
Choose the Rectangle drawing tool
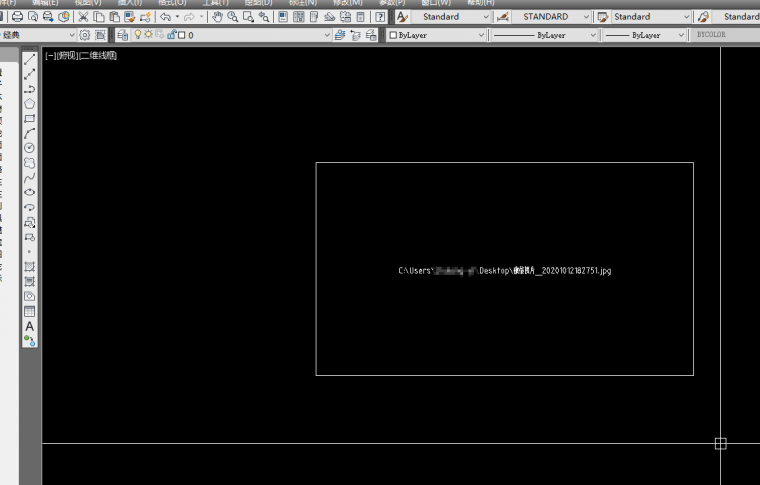(30, 118)
